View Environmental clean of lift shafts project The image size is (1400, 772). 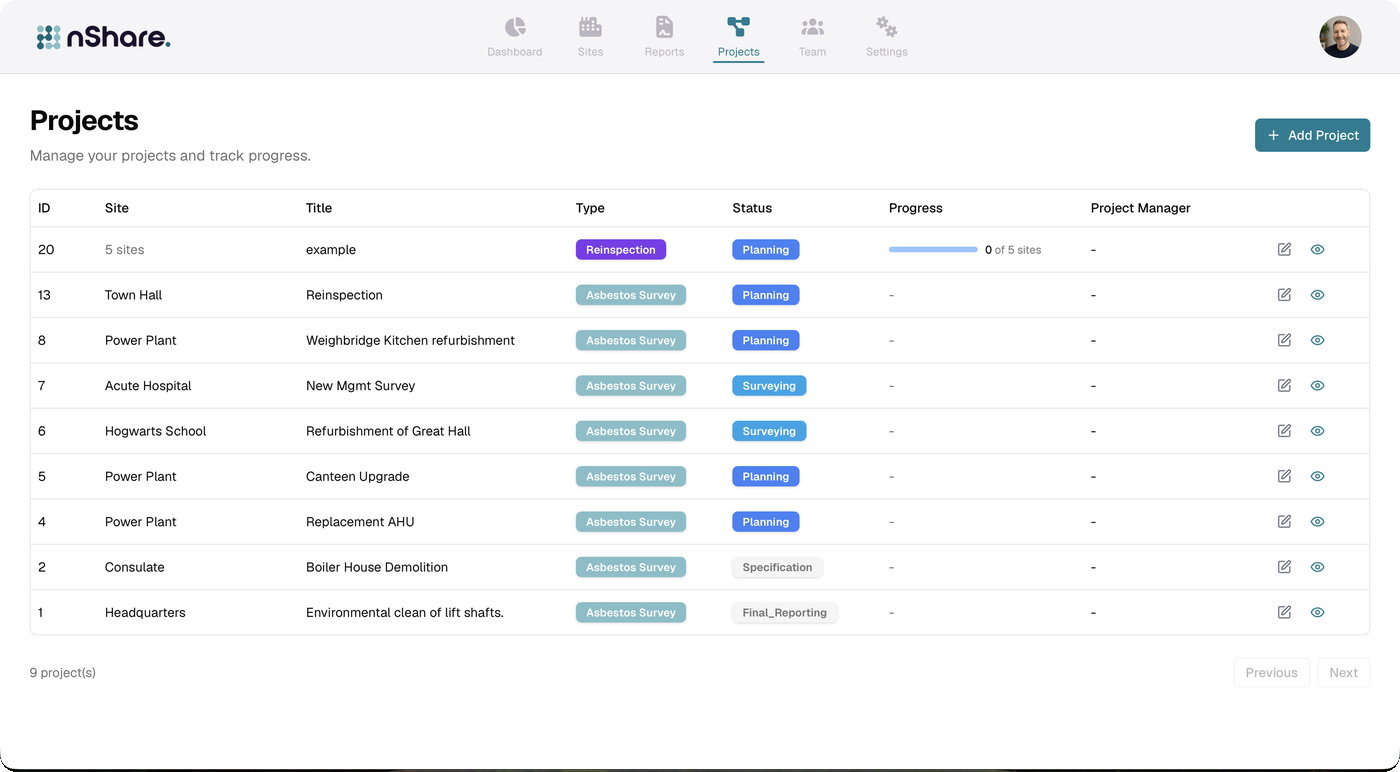point(1317,612)
